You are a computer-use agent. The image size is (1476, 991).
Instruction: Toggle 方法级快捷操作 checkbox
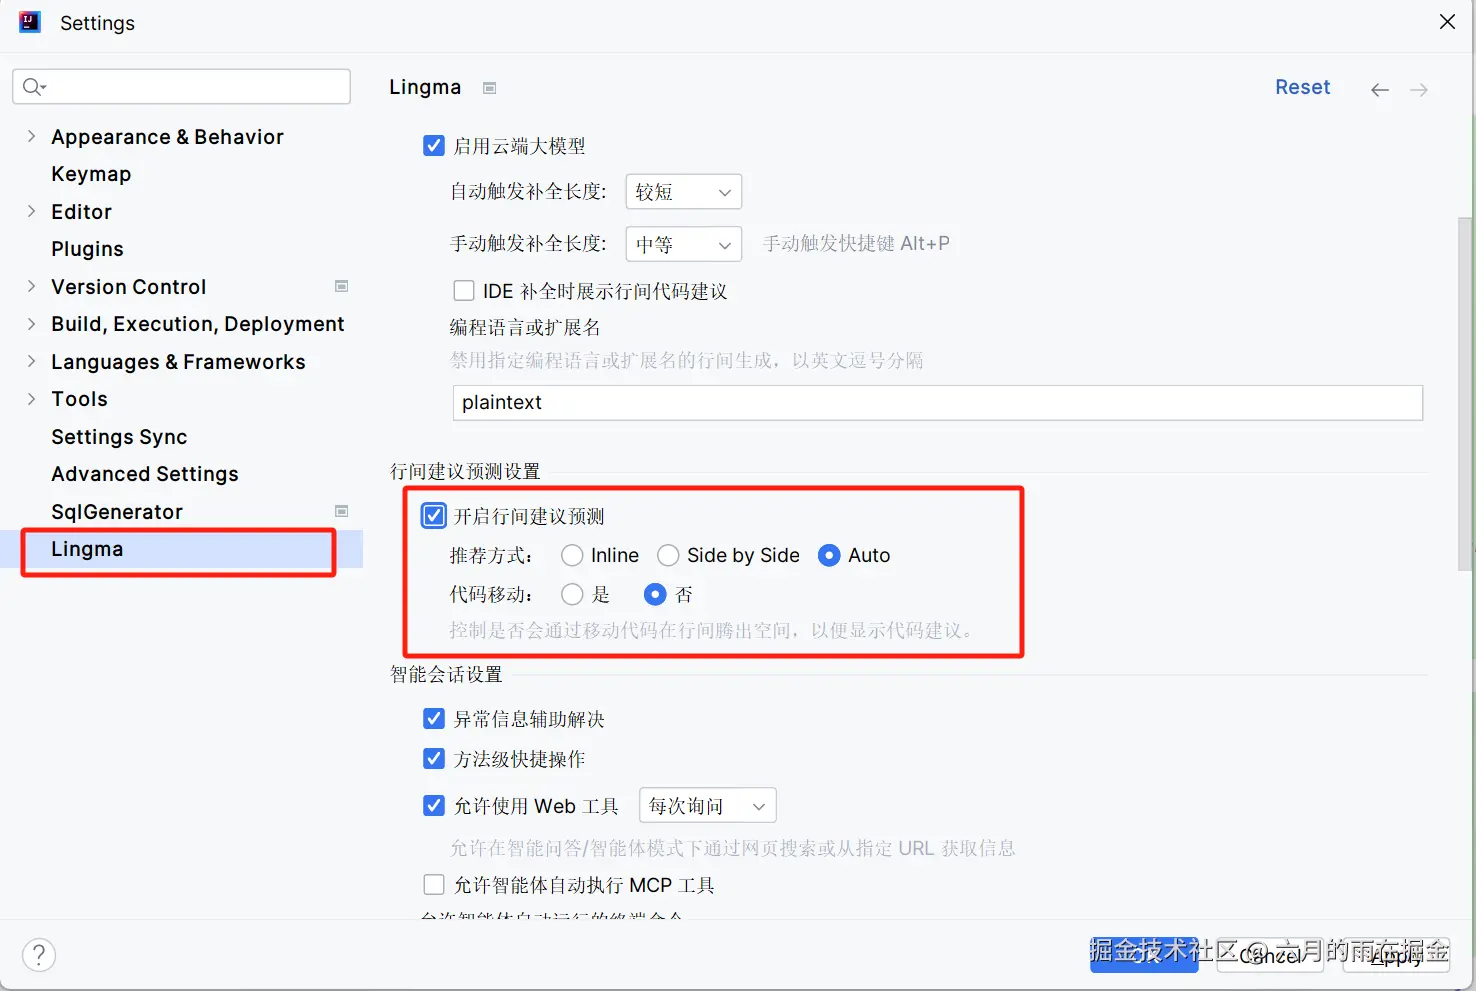click(x=434, y=759)
